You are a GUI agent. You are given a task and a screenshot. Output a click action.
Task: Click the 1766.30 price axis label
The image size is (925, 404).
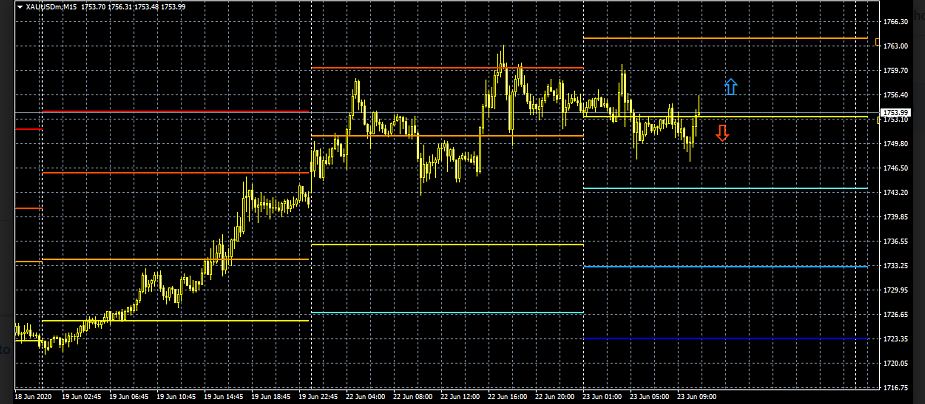coord(896,21)
